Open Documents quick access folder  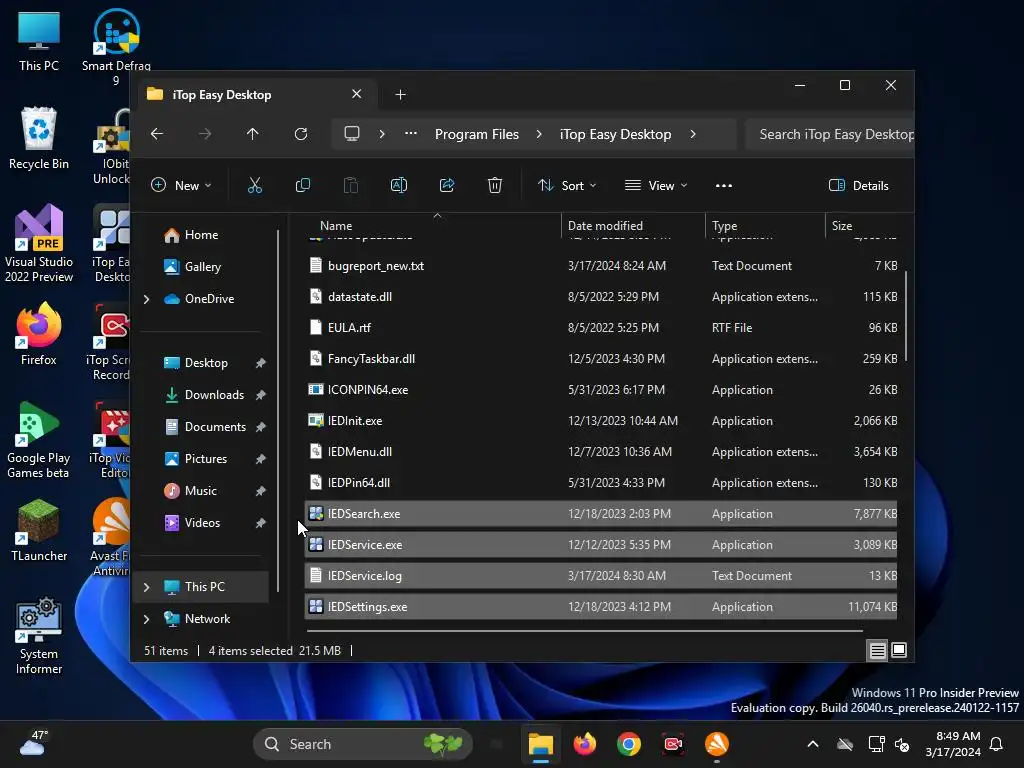click(215, 427)
